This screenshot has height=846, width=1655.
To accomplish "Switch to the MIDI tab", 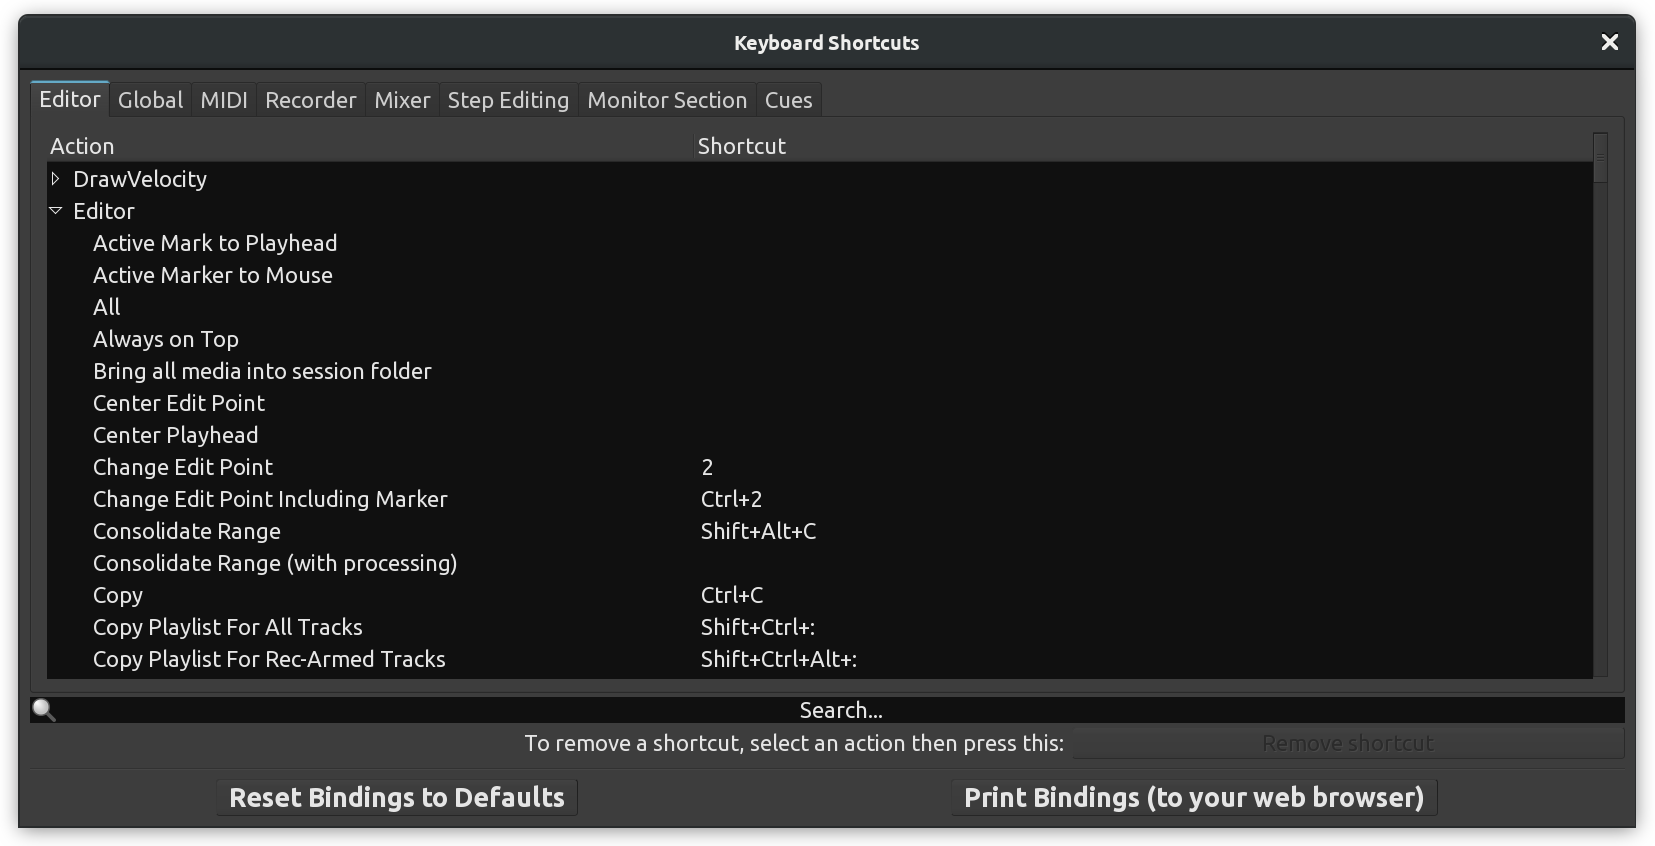I will point(224,100).
